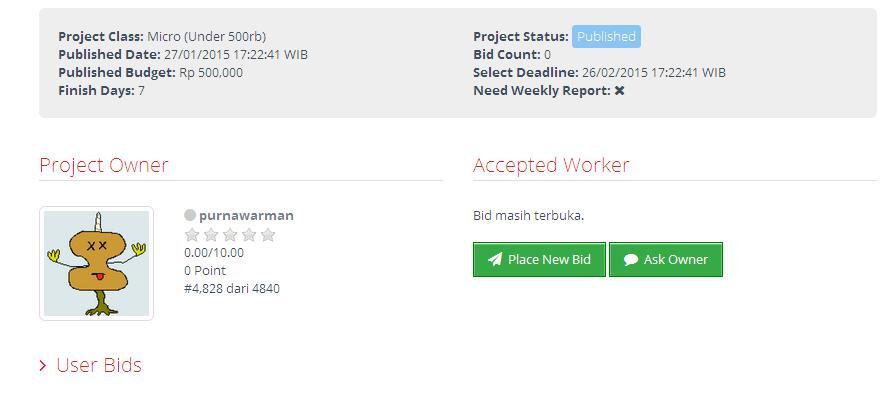Open the purnawarman profile link
The height and width of the screenshot is (400, 883).
tap(246, 215)
